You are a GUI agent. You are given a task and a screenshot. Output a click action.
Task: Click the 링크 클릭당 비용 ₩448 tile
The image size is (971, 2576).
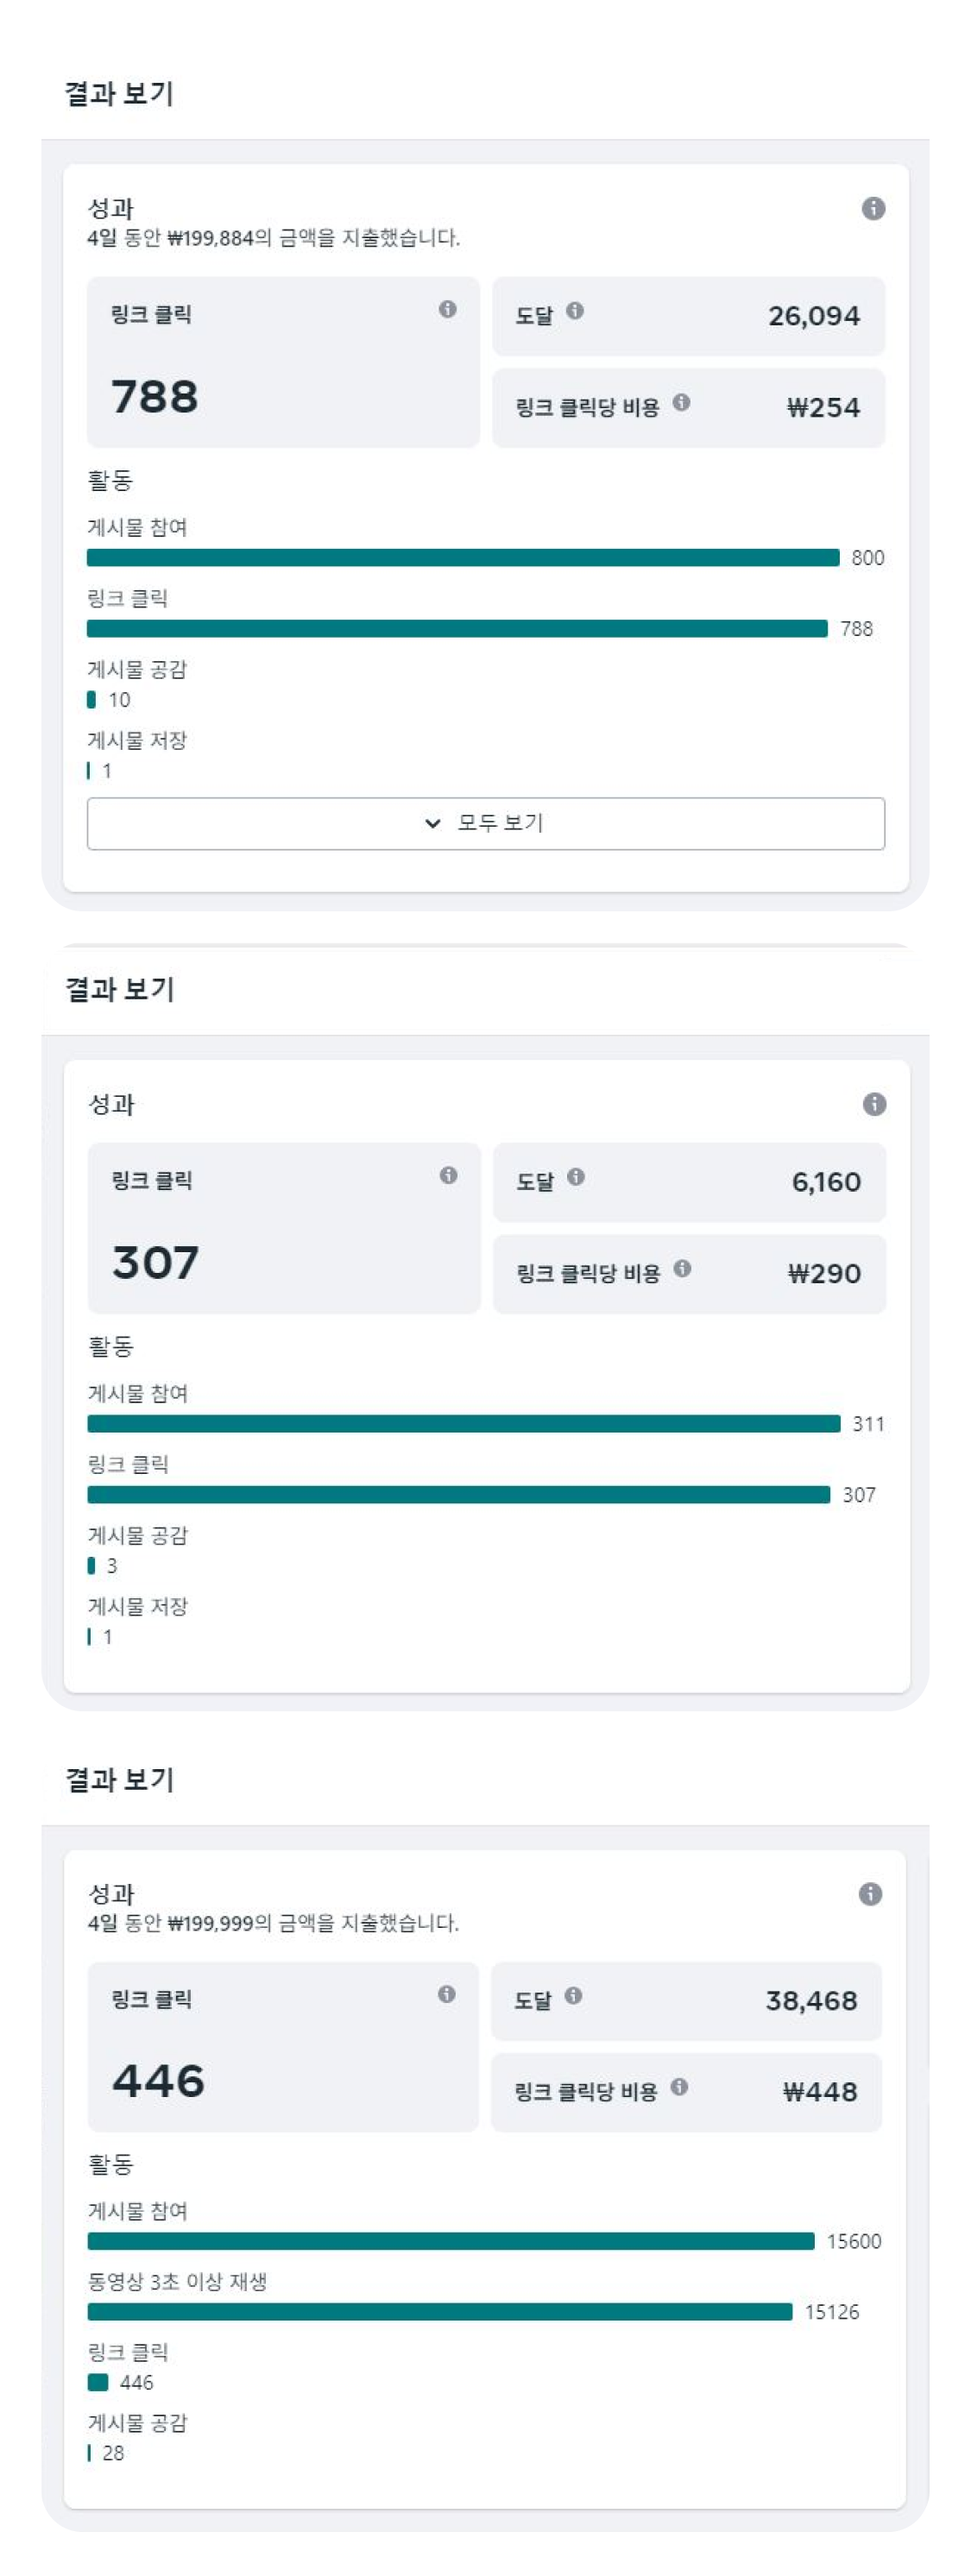686,2092
